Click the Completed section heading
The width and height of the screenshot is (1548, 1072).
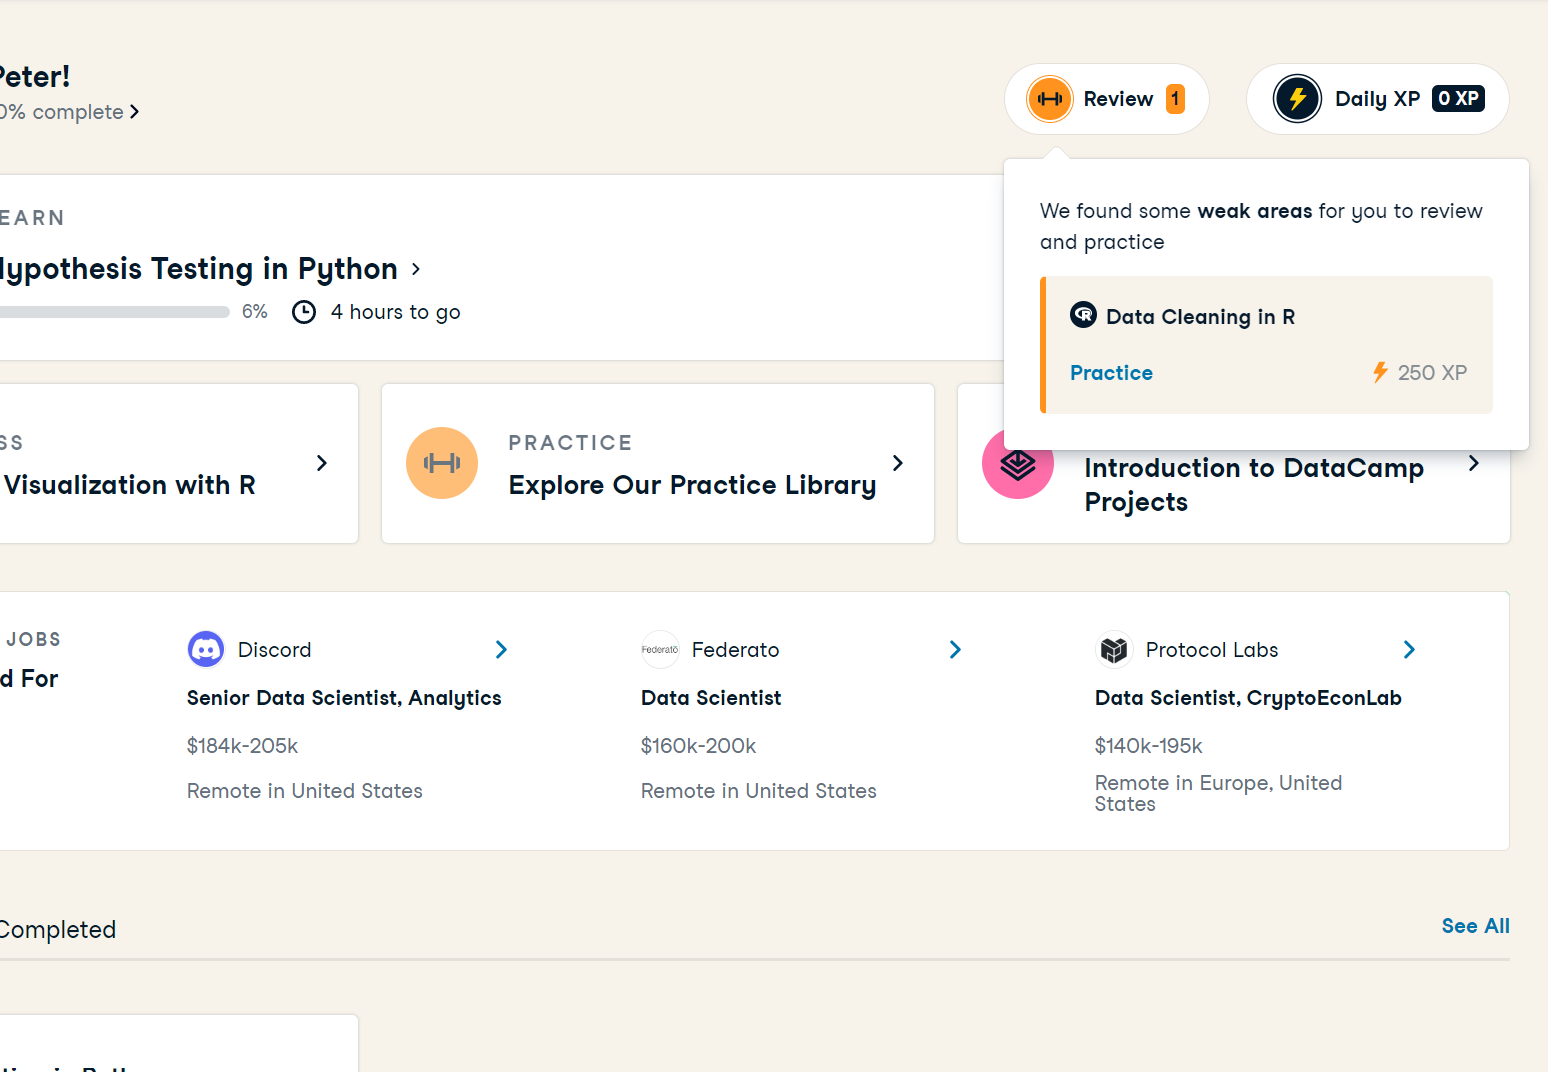click(58, 930)
